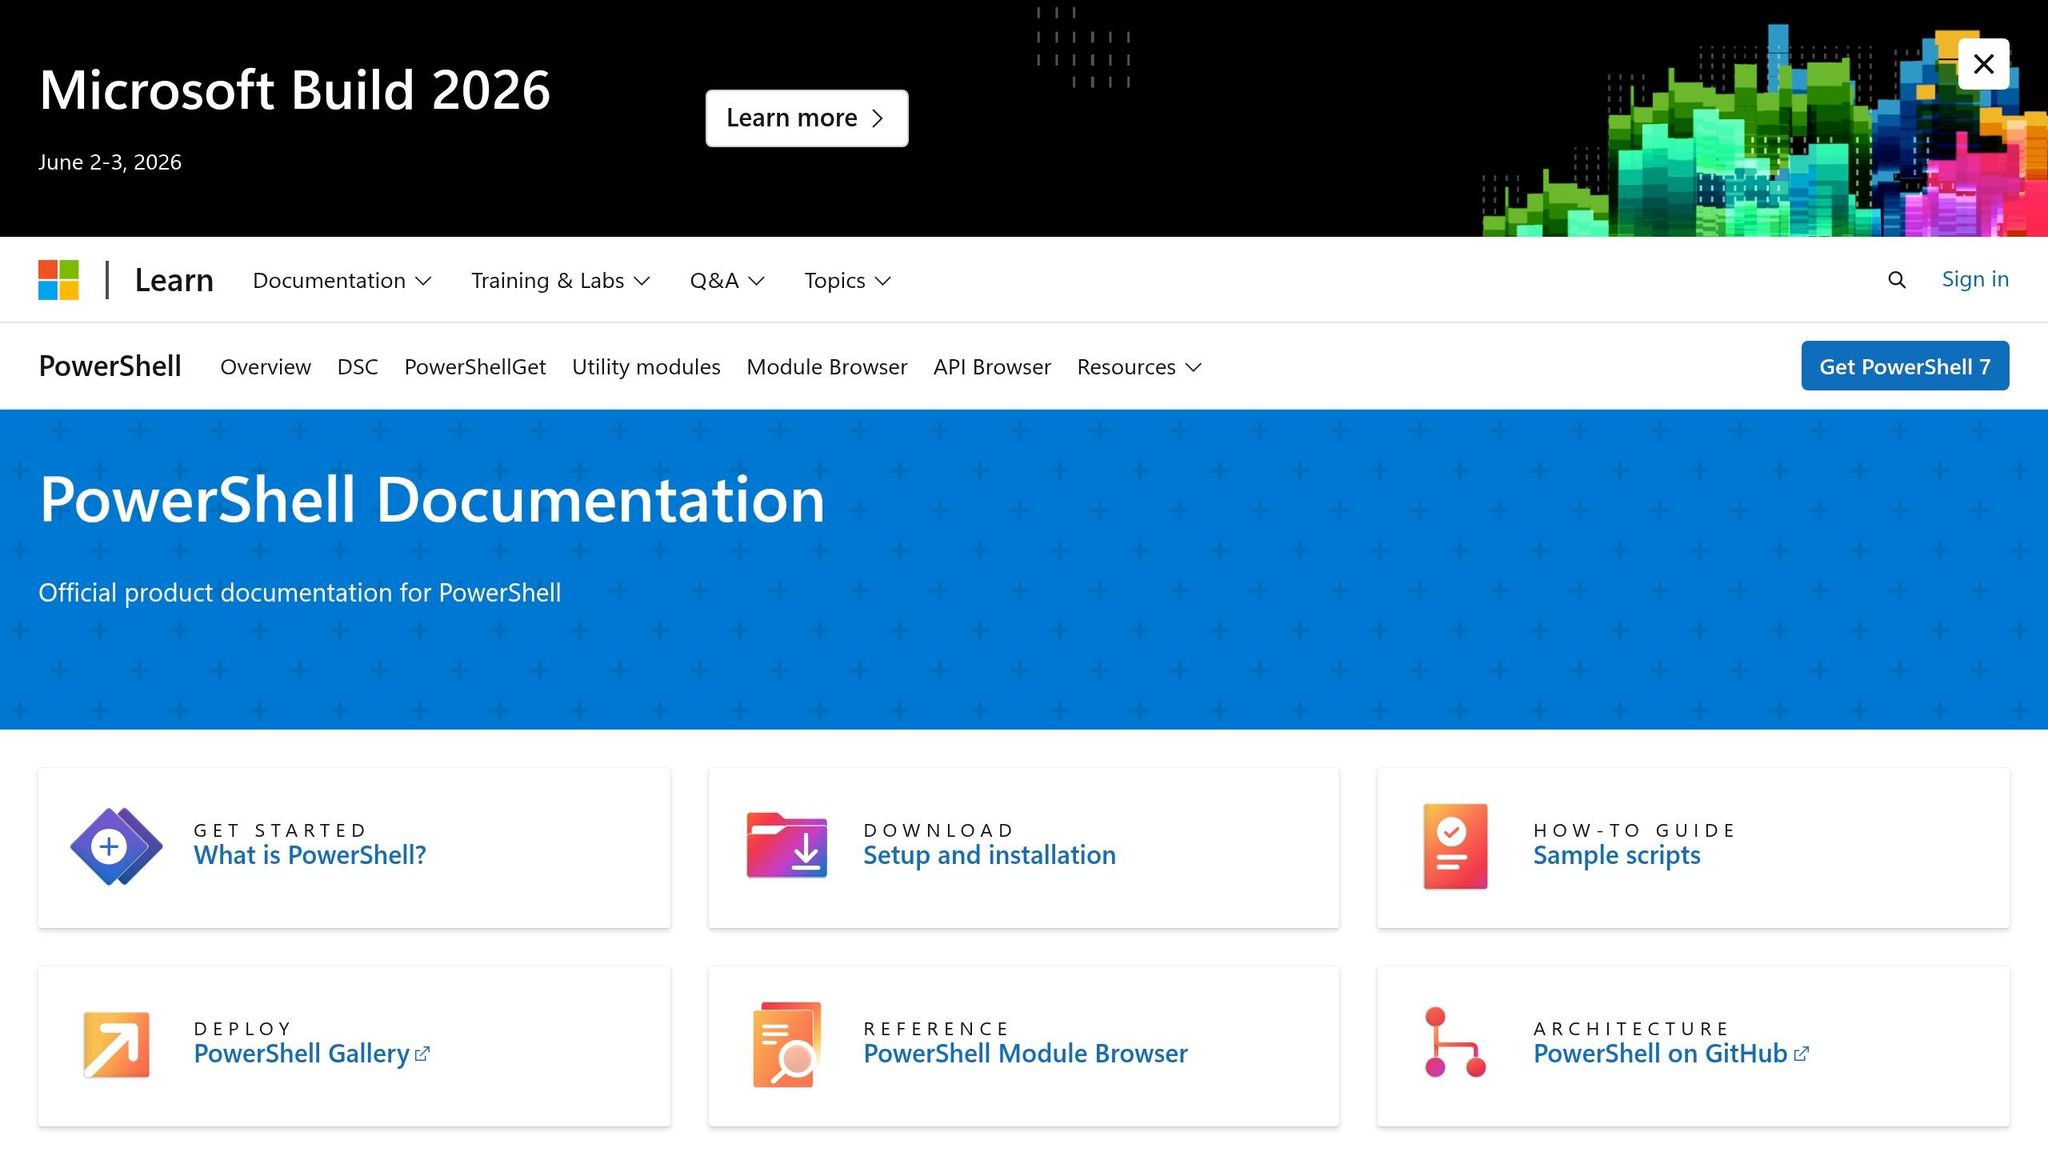
Task: Dismiss the Microsoft Build banner
Action: (x=1983, y=64)
